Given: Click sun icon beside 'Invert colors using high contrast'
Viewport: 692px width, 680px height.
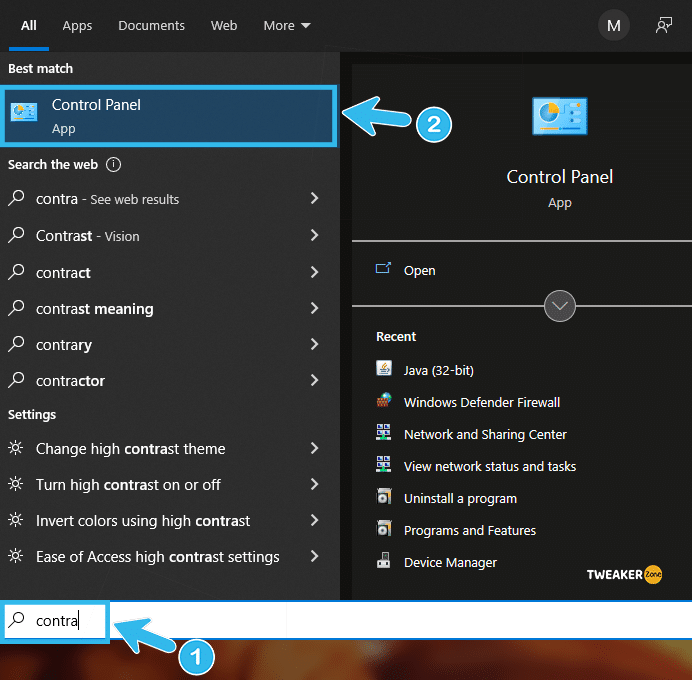Looking at the screenshot, I should pos(16,520).
